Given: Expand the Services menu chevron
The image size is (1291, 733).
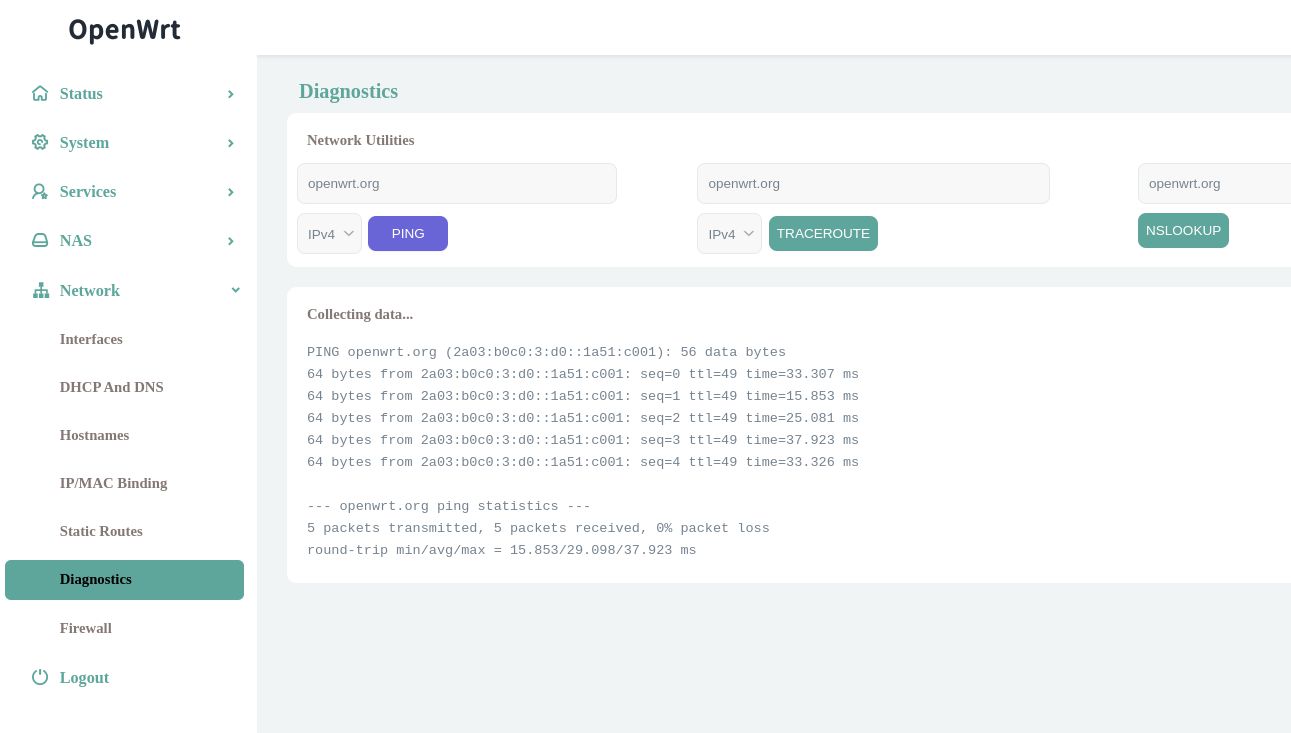Looking at the screenshot, I should click(231, 192).
